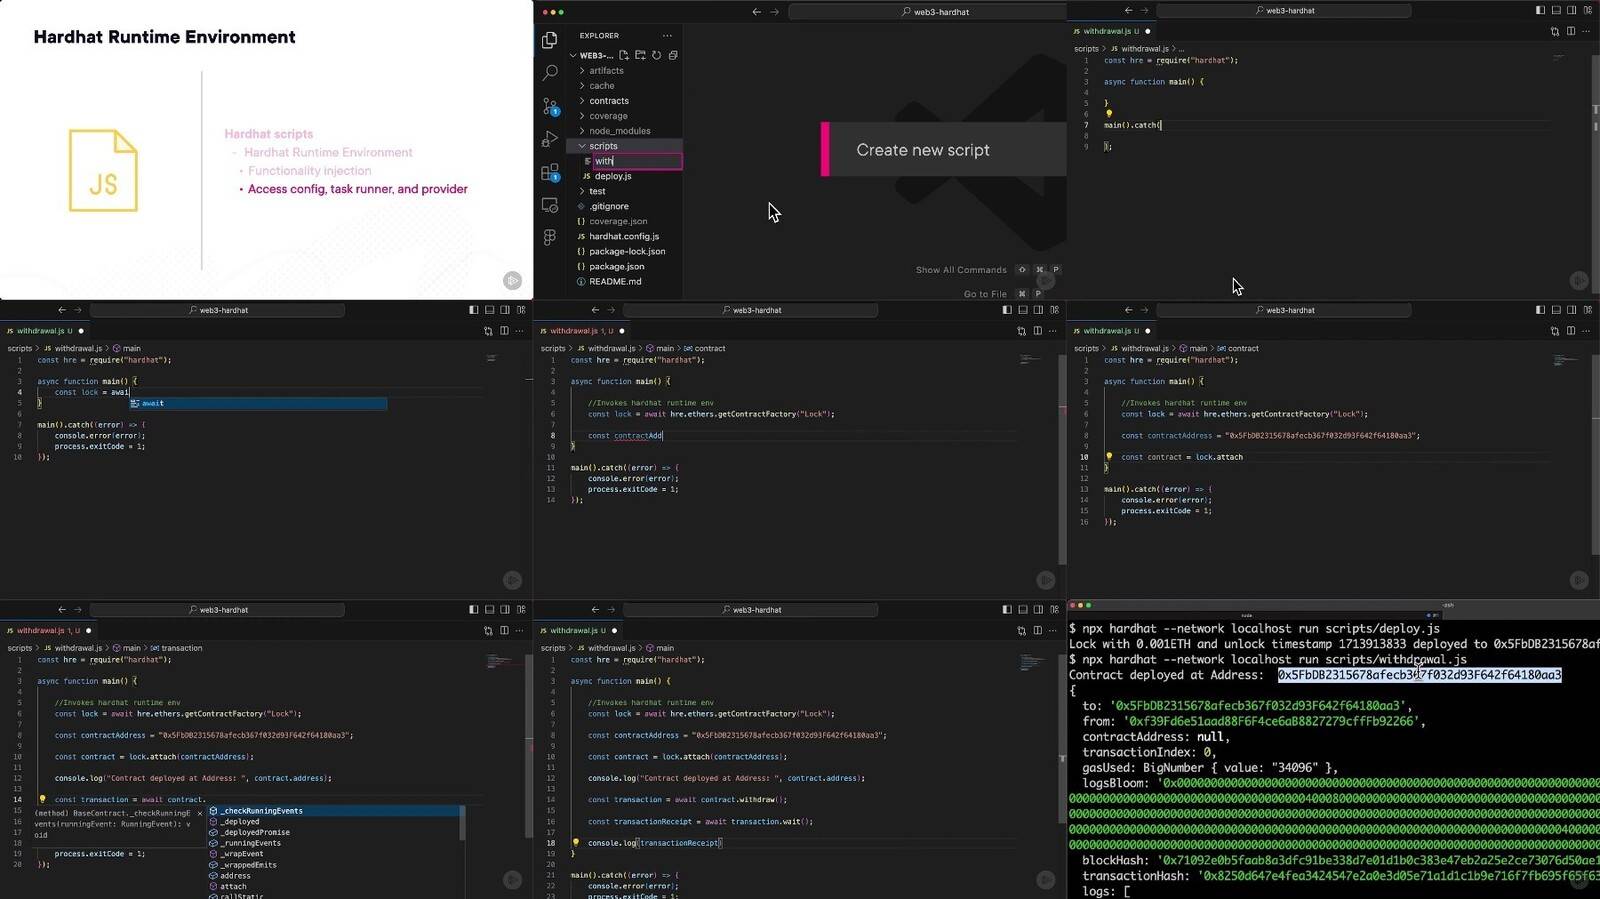Toggle primary sidebar in main().catch( window

pos(1540,10)
